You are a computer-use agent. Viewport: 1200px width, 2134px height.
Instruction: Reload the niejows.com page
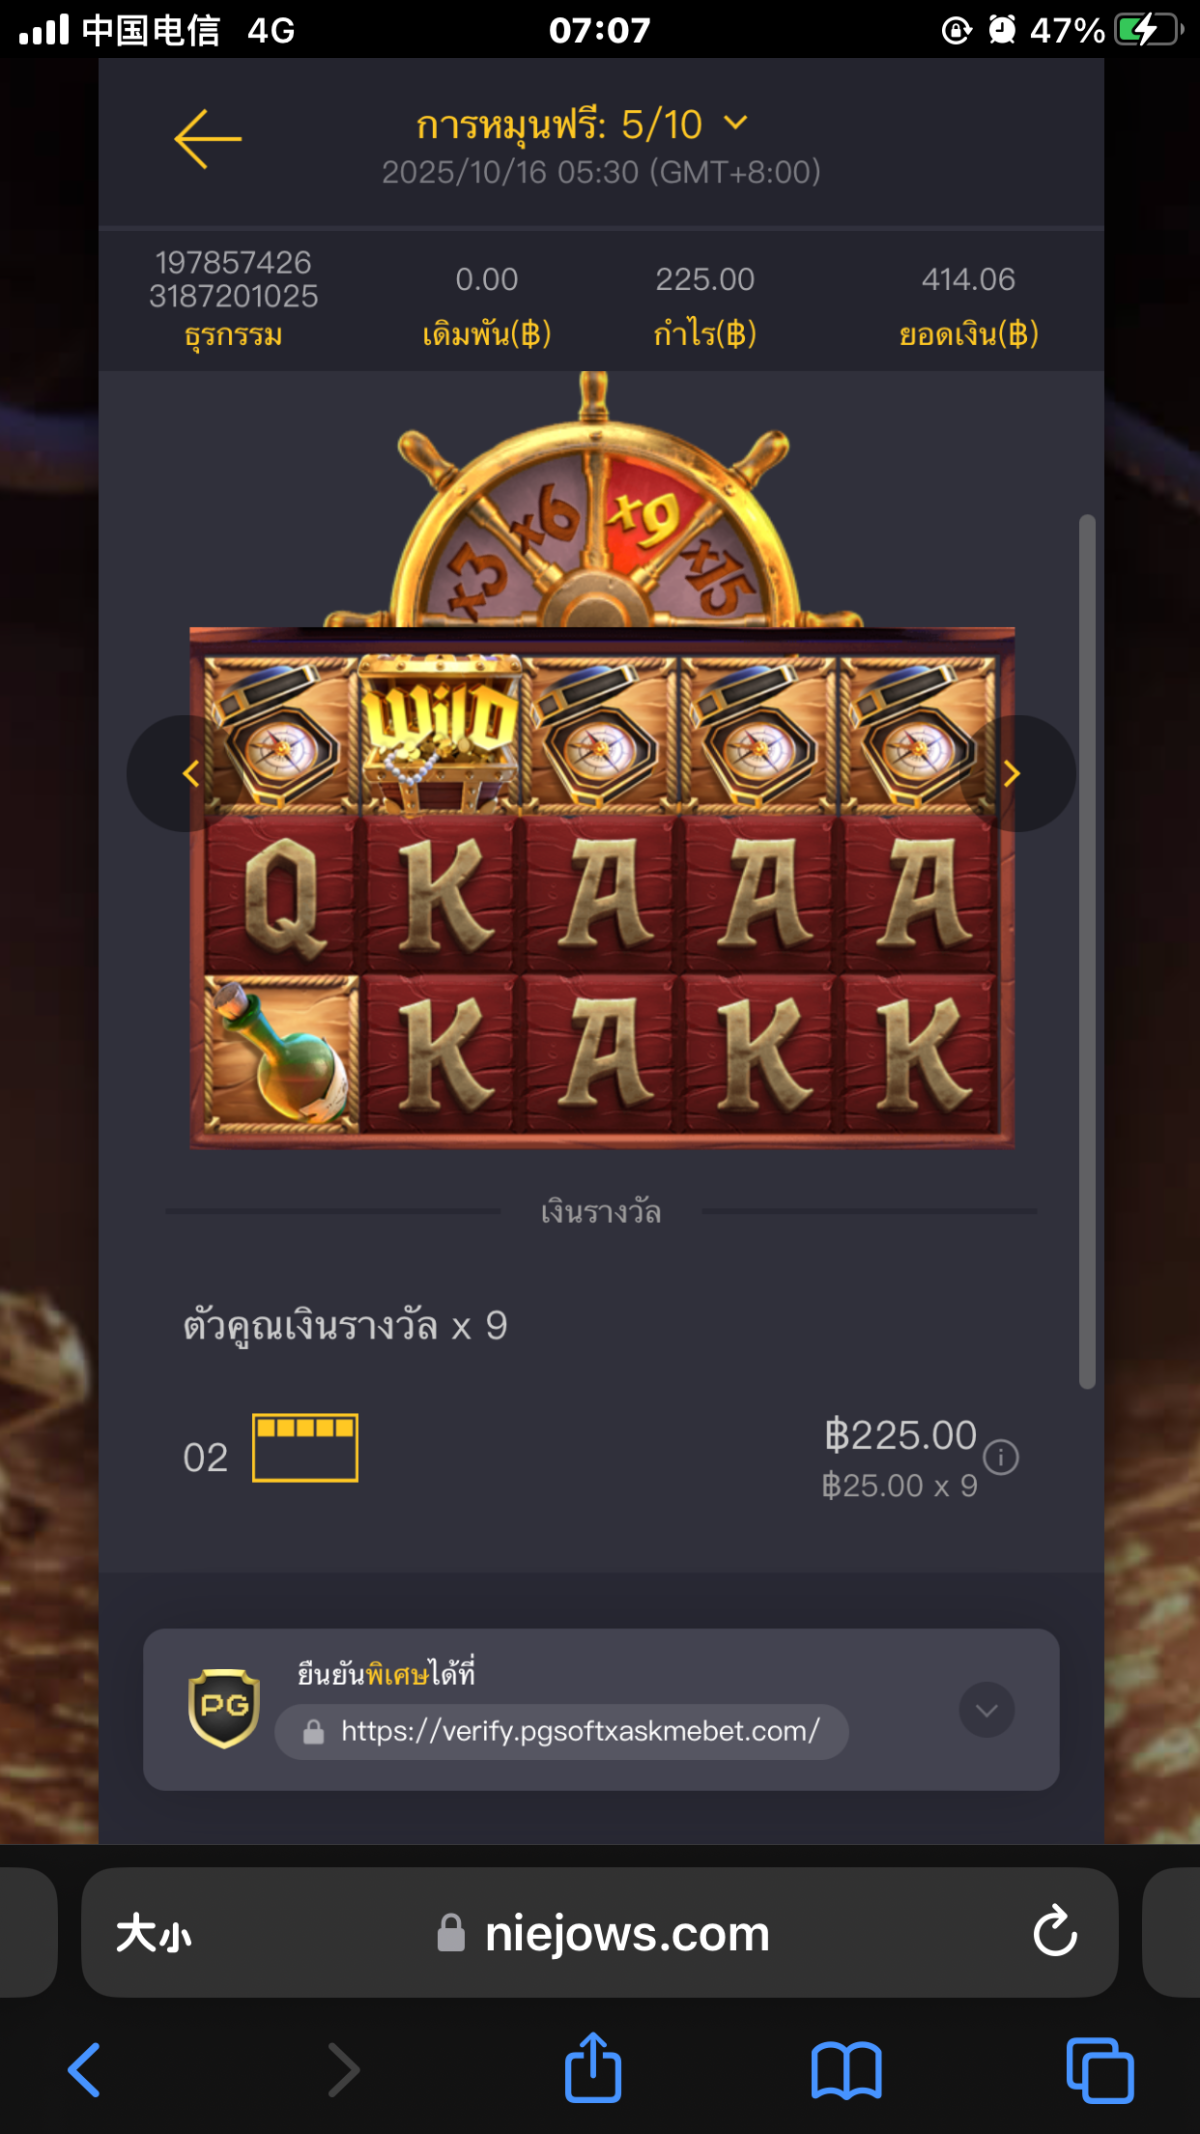point(1055,1931)
